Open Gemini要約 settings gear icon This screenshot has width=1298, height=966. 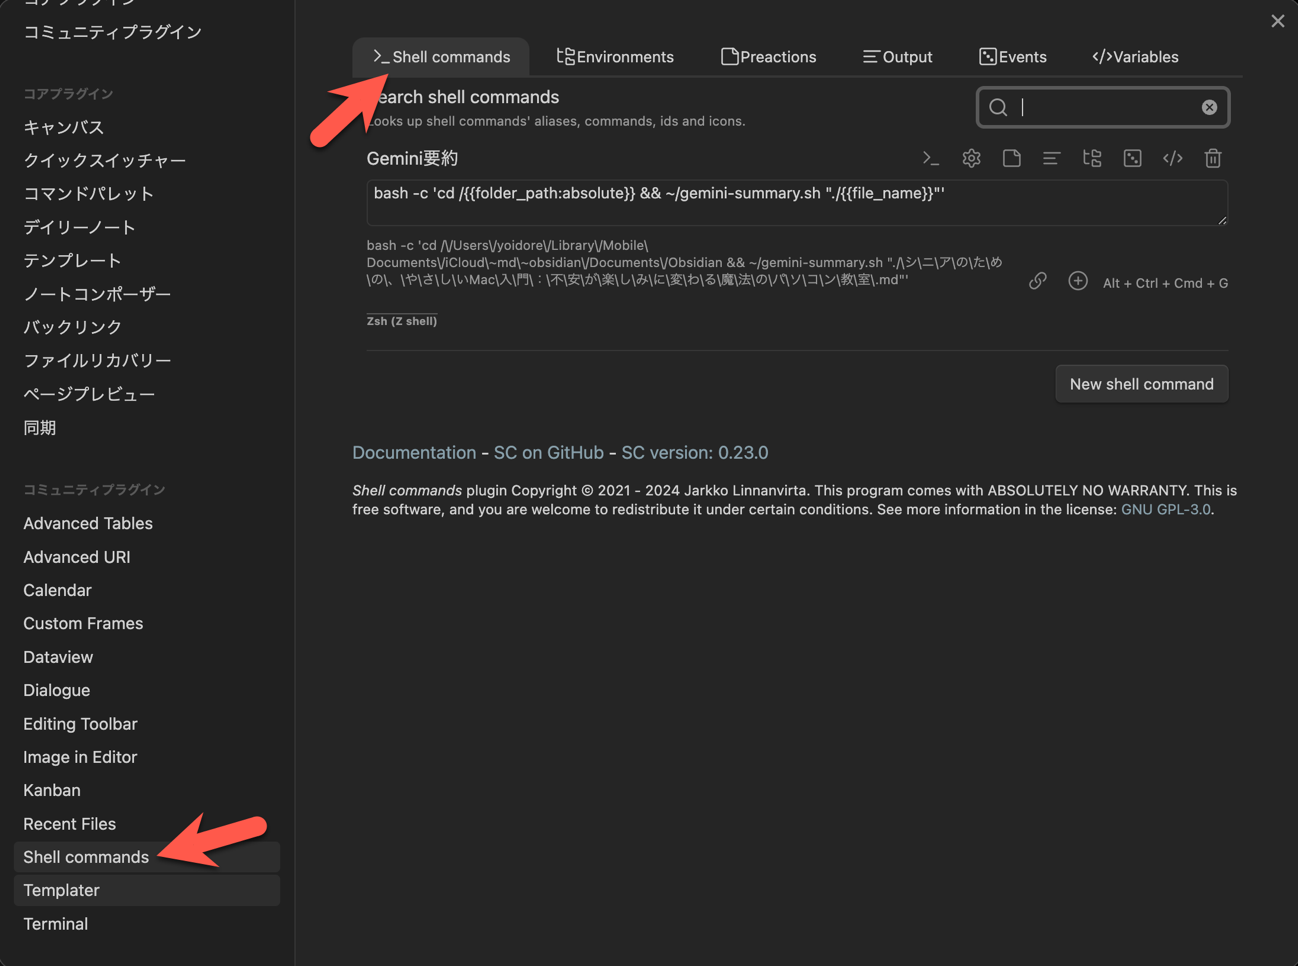971,158
